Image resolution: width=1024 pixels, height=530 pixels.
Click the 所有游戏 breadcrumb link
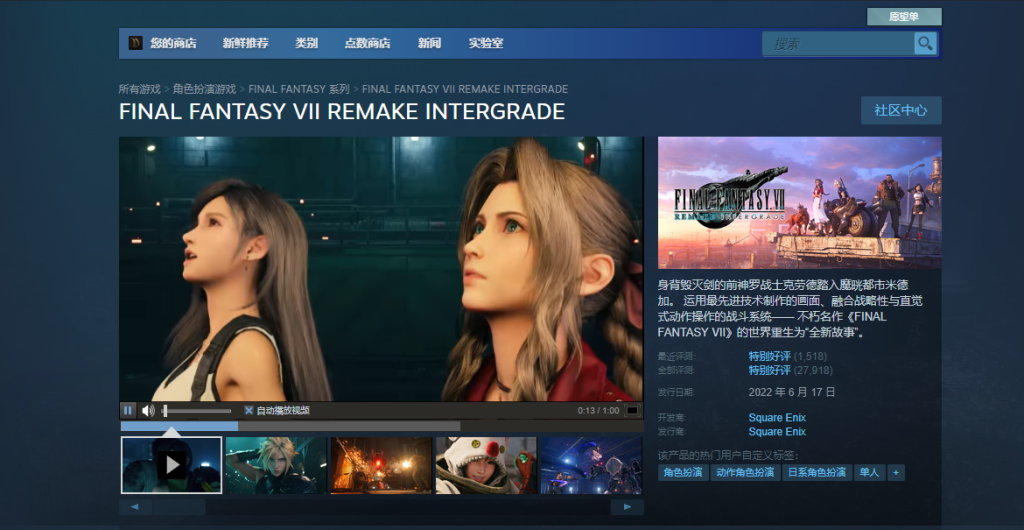point(140,89)
